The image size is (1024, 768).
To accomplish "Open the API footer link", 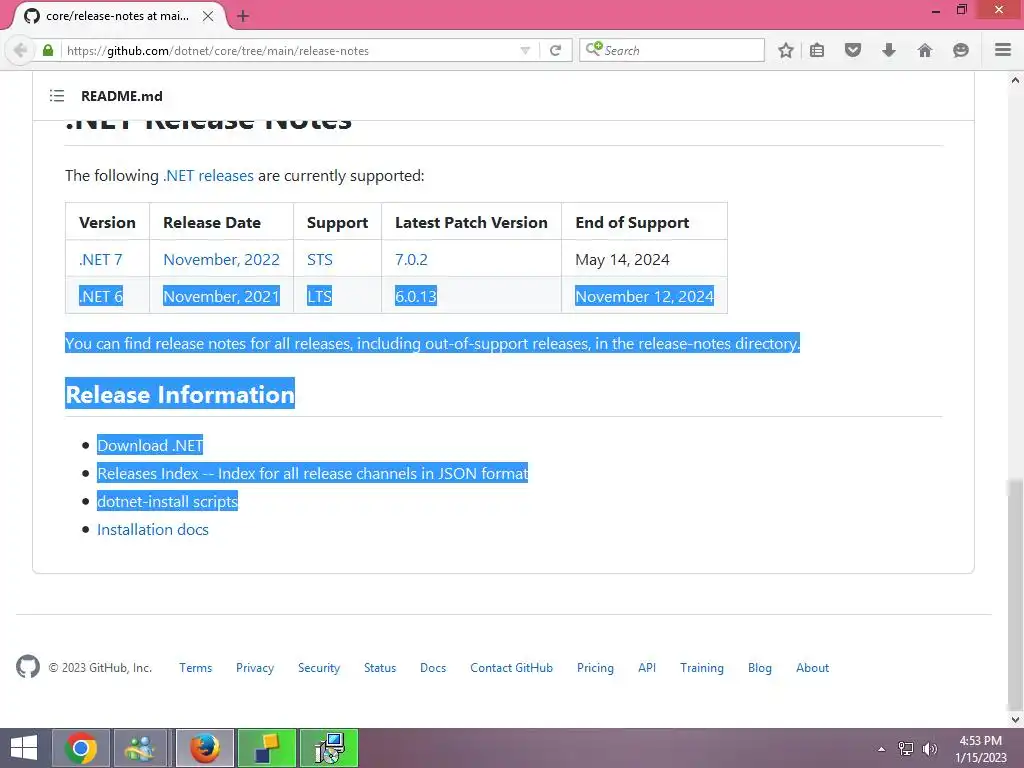I will pos(647,668).
